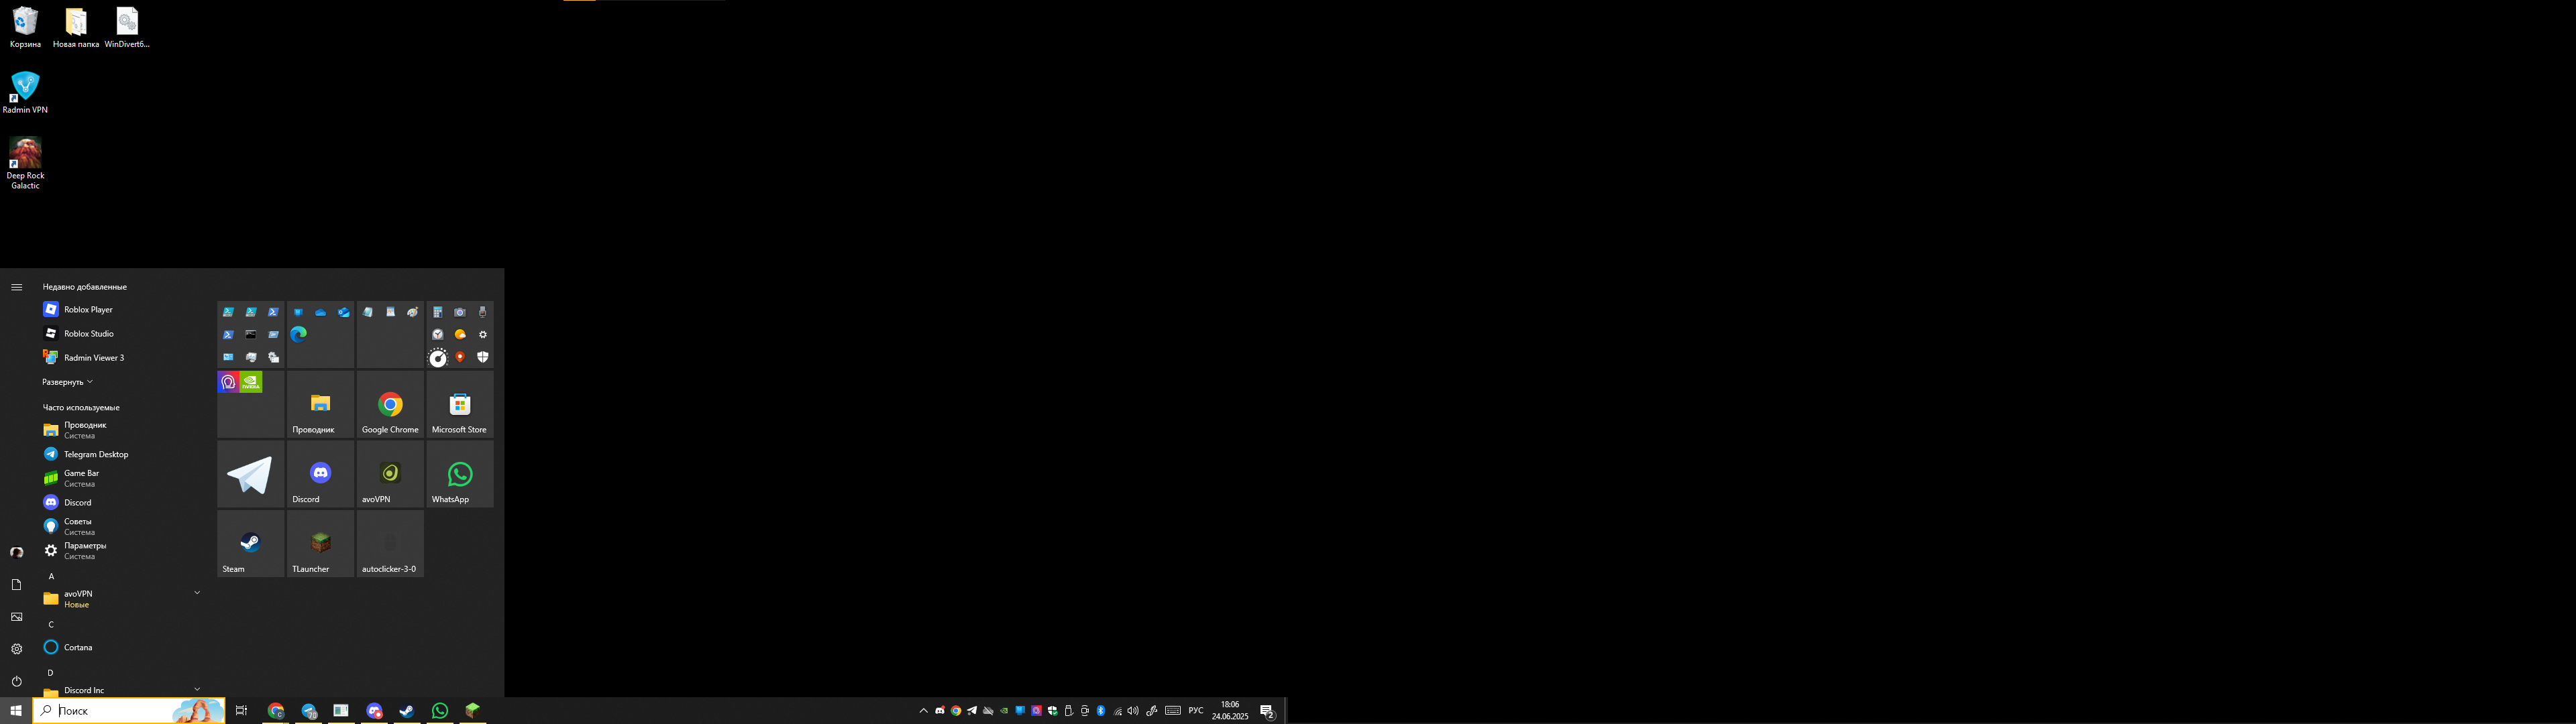Image resolution: width=2576 pixels, height=724 pixels.
Task: Open Telegram Desktop from frequently used list
Action: 120,454
